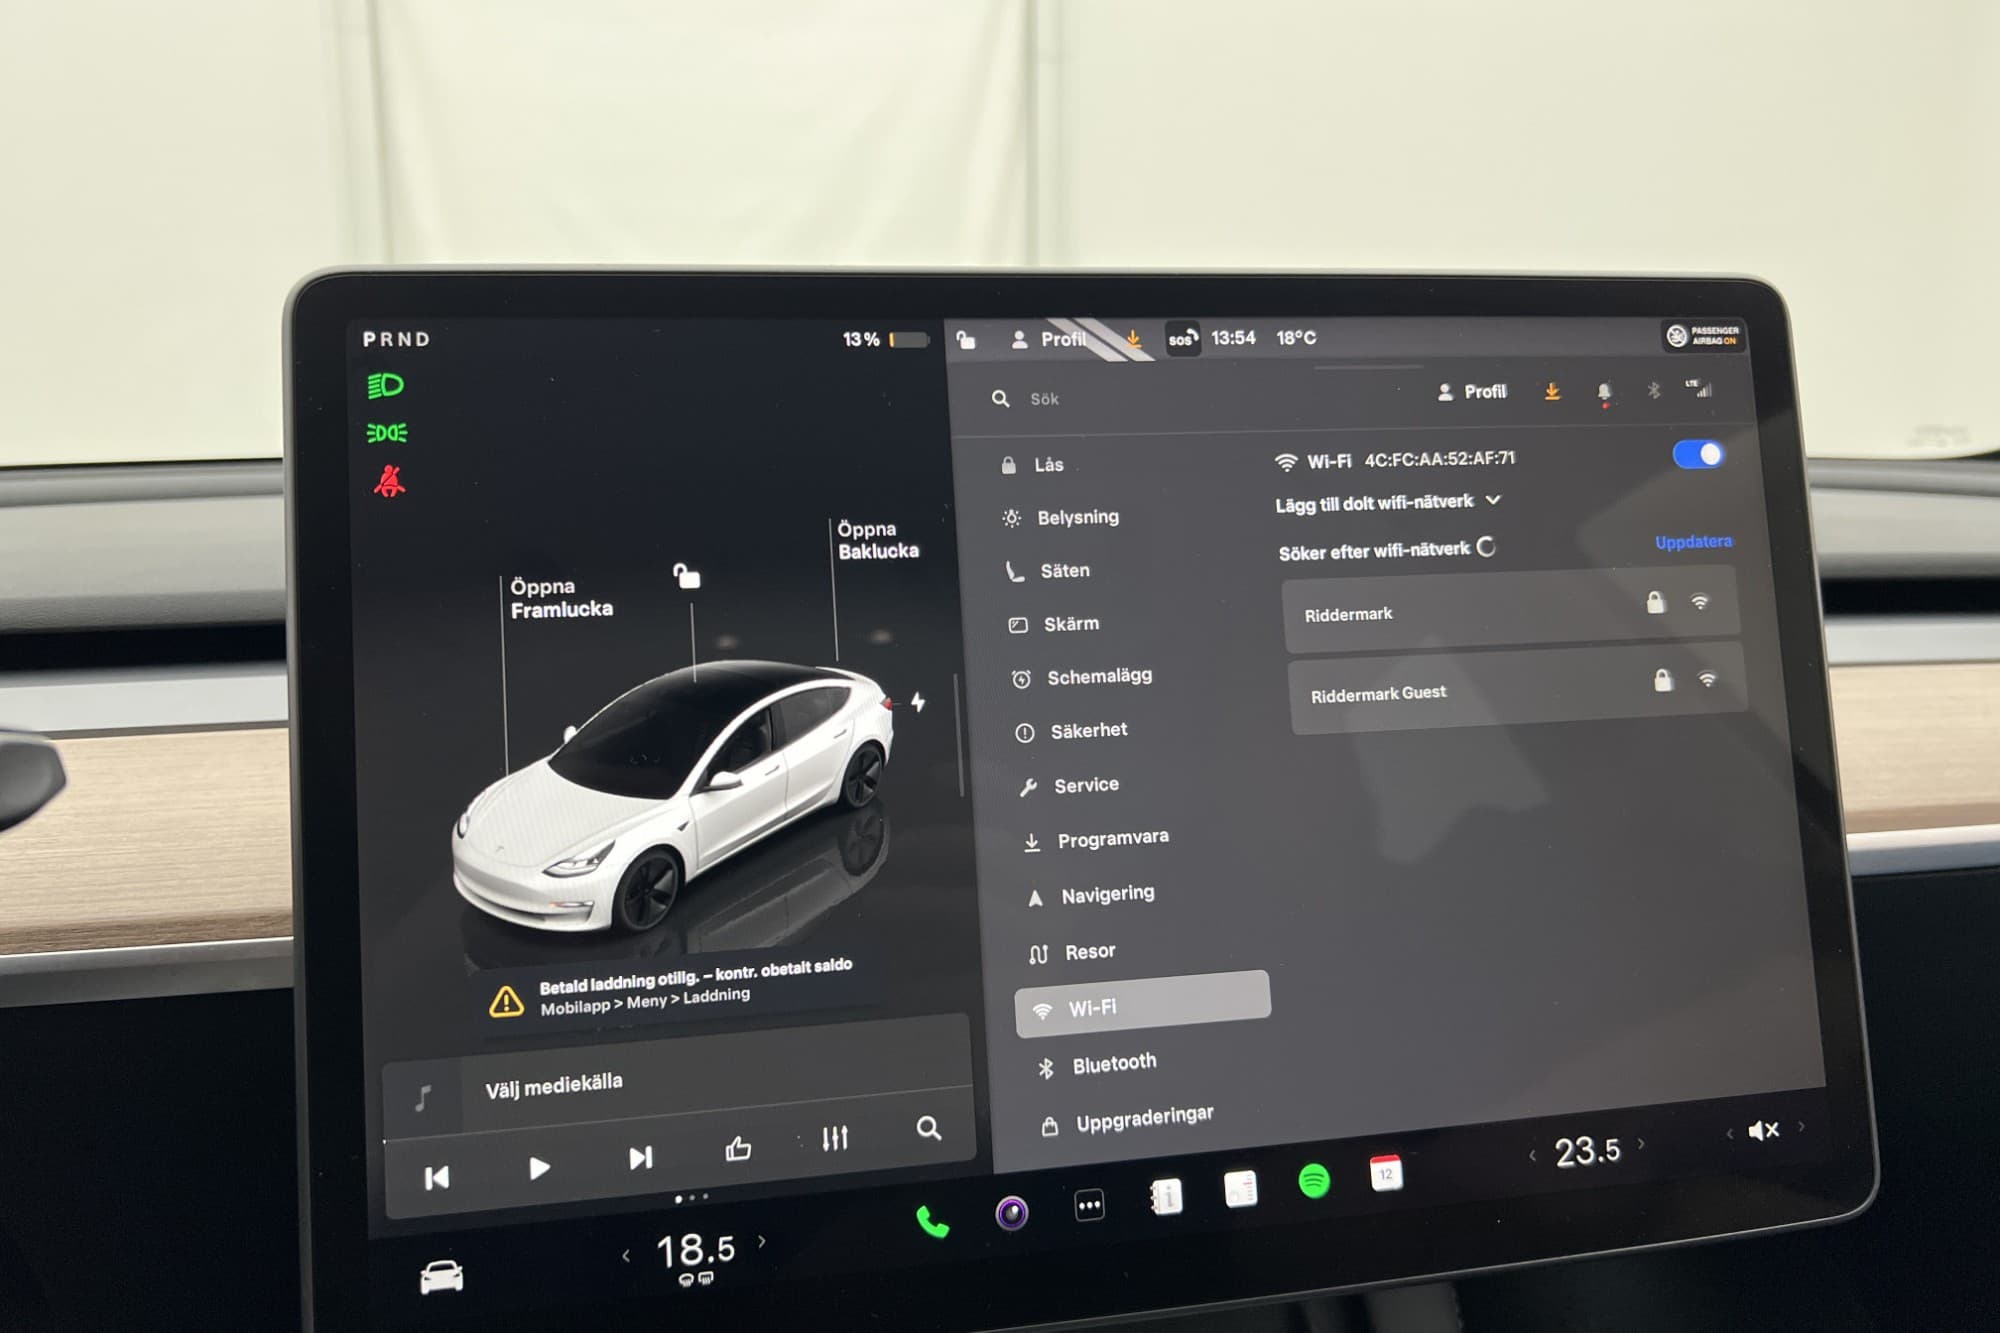This screenshot has width=2000, height=1333.
Task: Start media playback with play button
Action: (x=539, y=1168)
